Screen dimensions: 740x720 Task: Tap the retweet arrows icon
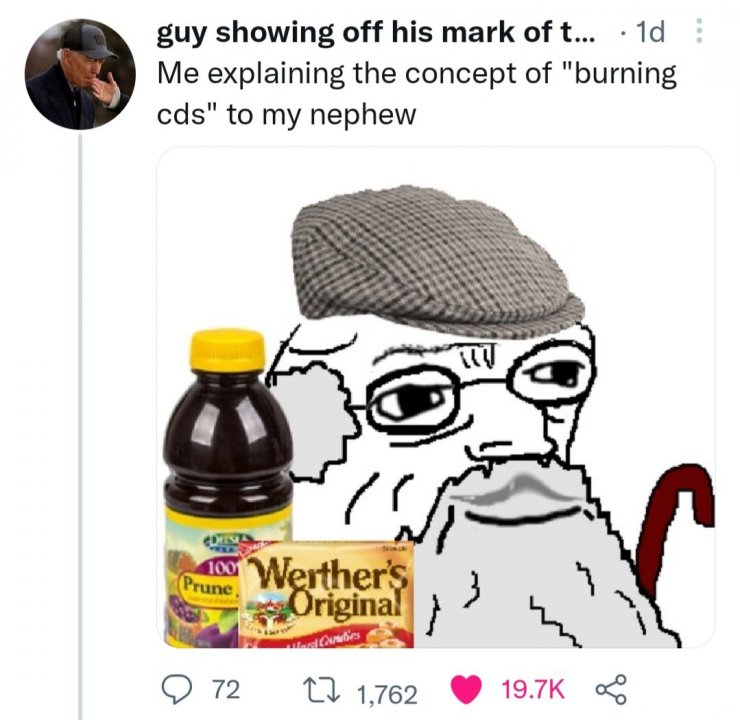tap(322, 691)
